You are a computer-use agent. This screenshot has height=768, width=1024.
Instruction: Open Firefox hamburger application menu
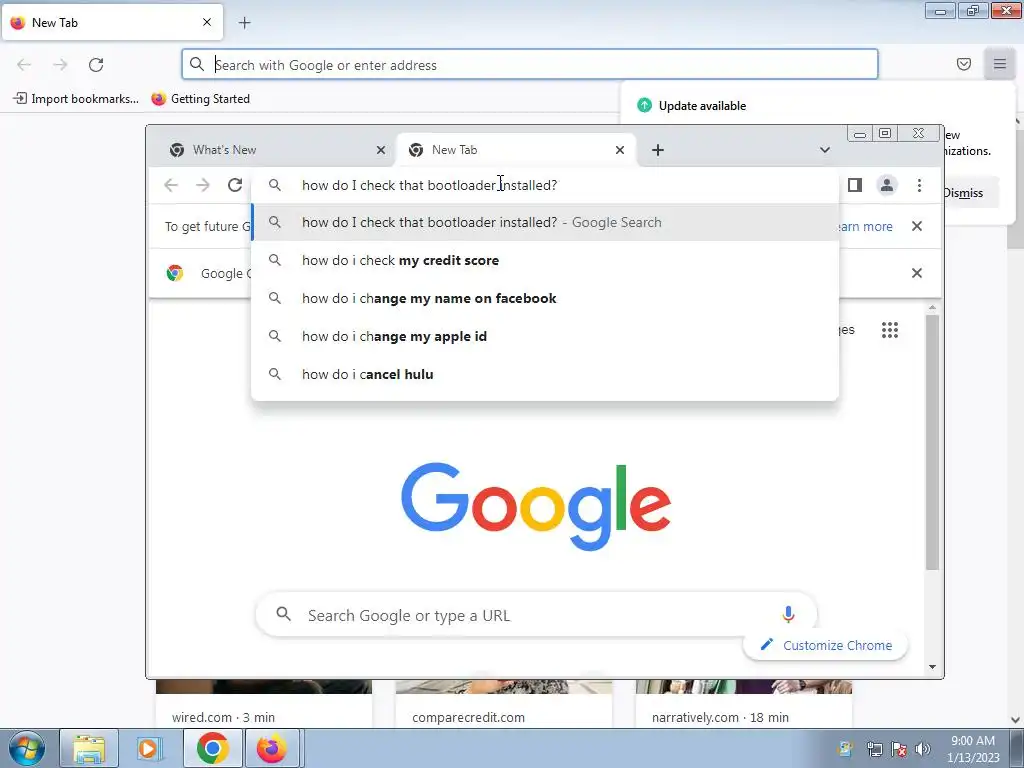999,64
